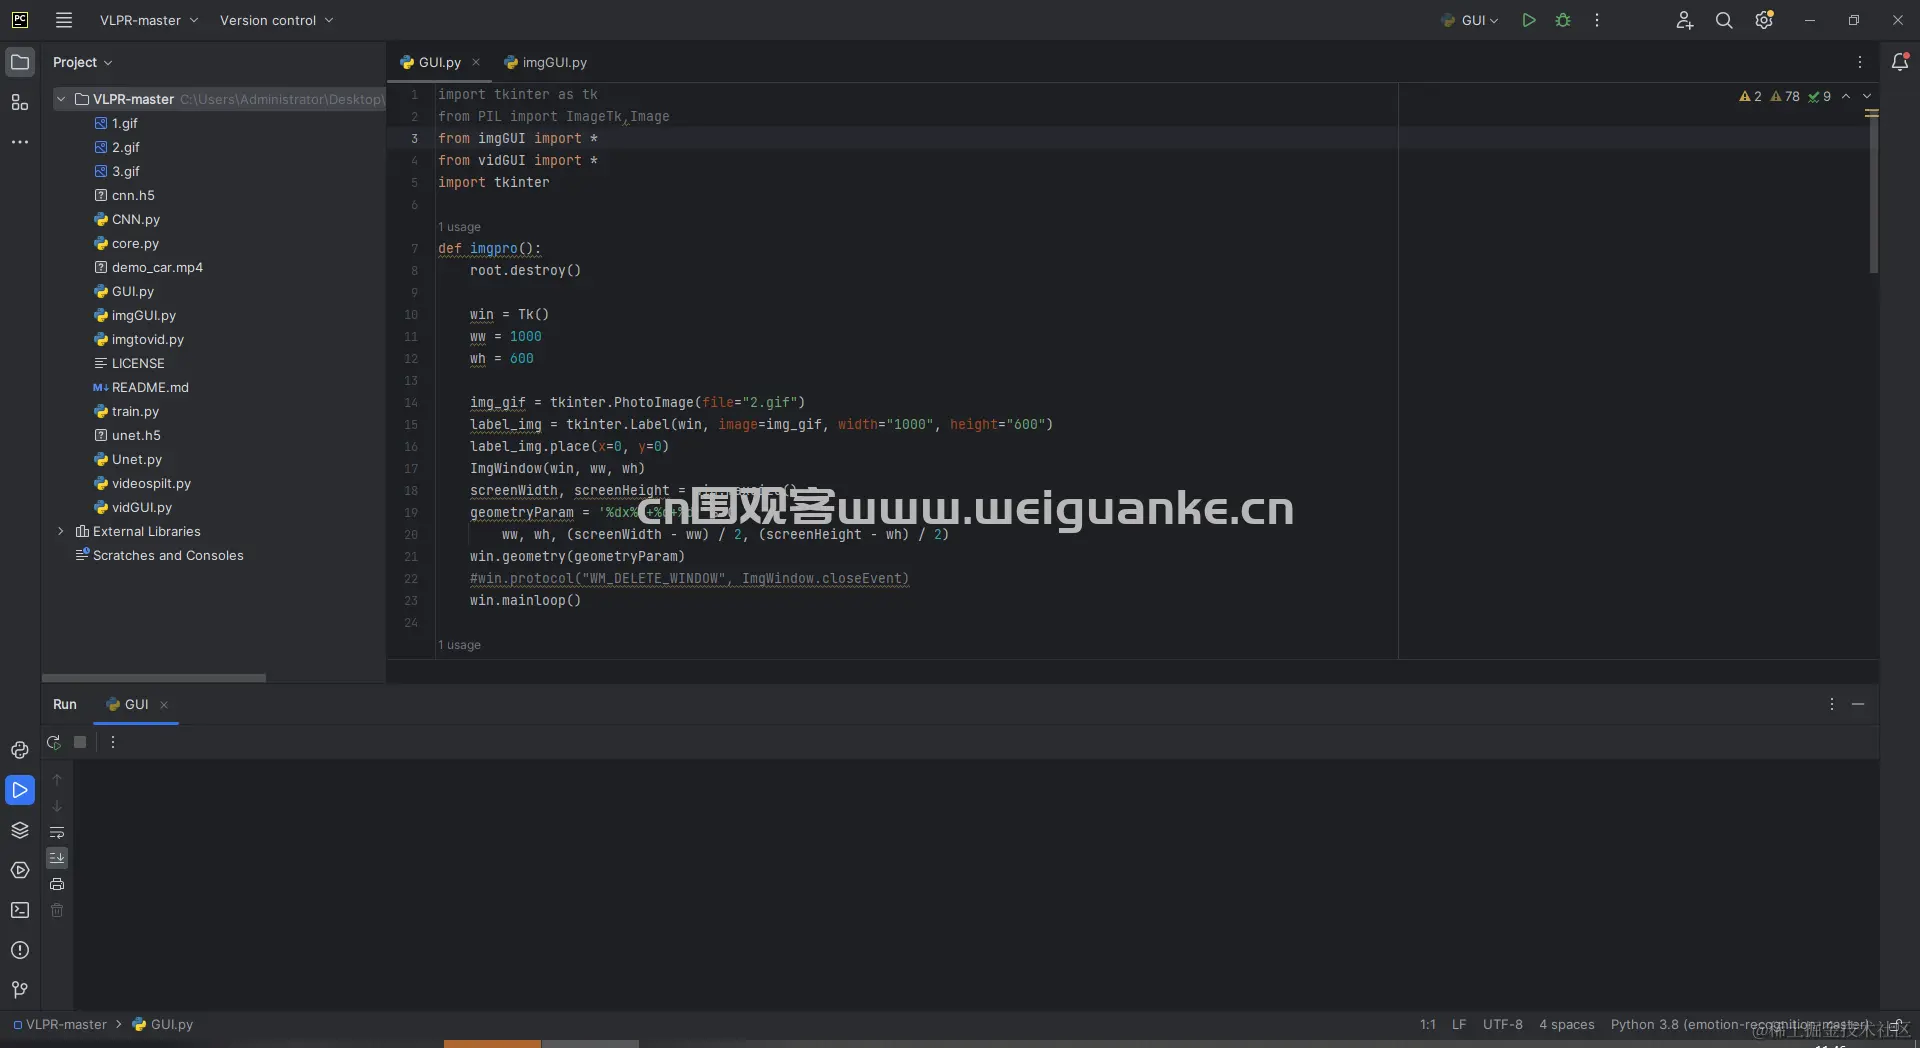This screenshot has width=1920, height=1048.
Task: Select 4 spaces indent setting
Action: (x=1567, y=1024)
